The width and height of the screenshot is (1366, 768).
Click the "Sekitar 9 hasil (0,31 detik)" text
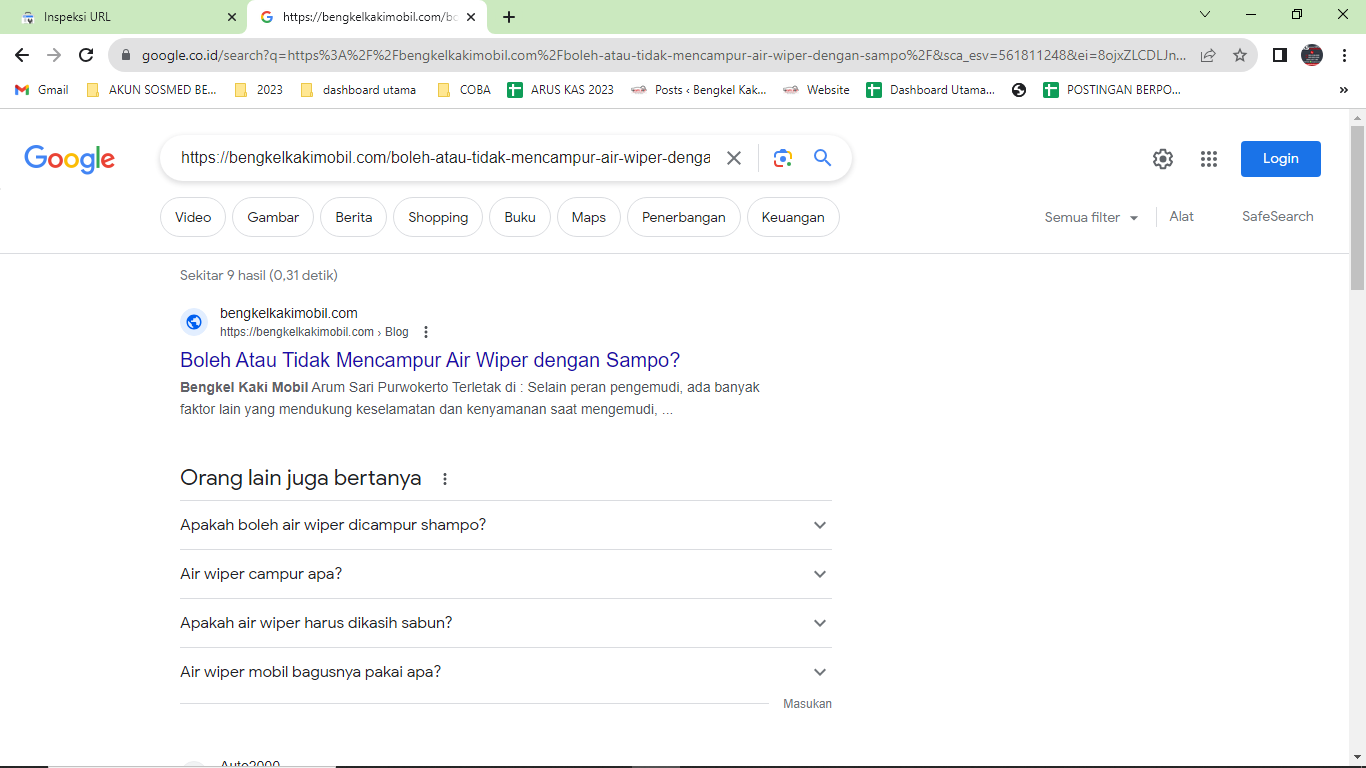pyautogui.click(x=259, y=275)
